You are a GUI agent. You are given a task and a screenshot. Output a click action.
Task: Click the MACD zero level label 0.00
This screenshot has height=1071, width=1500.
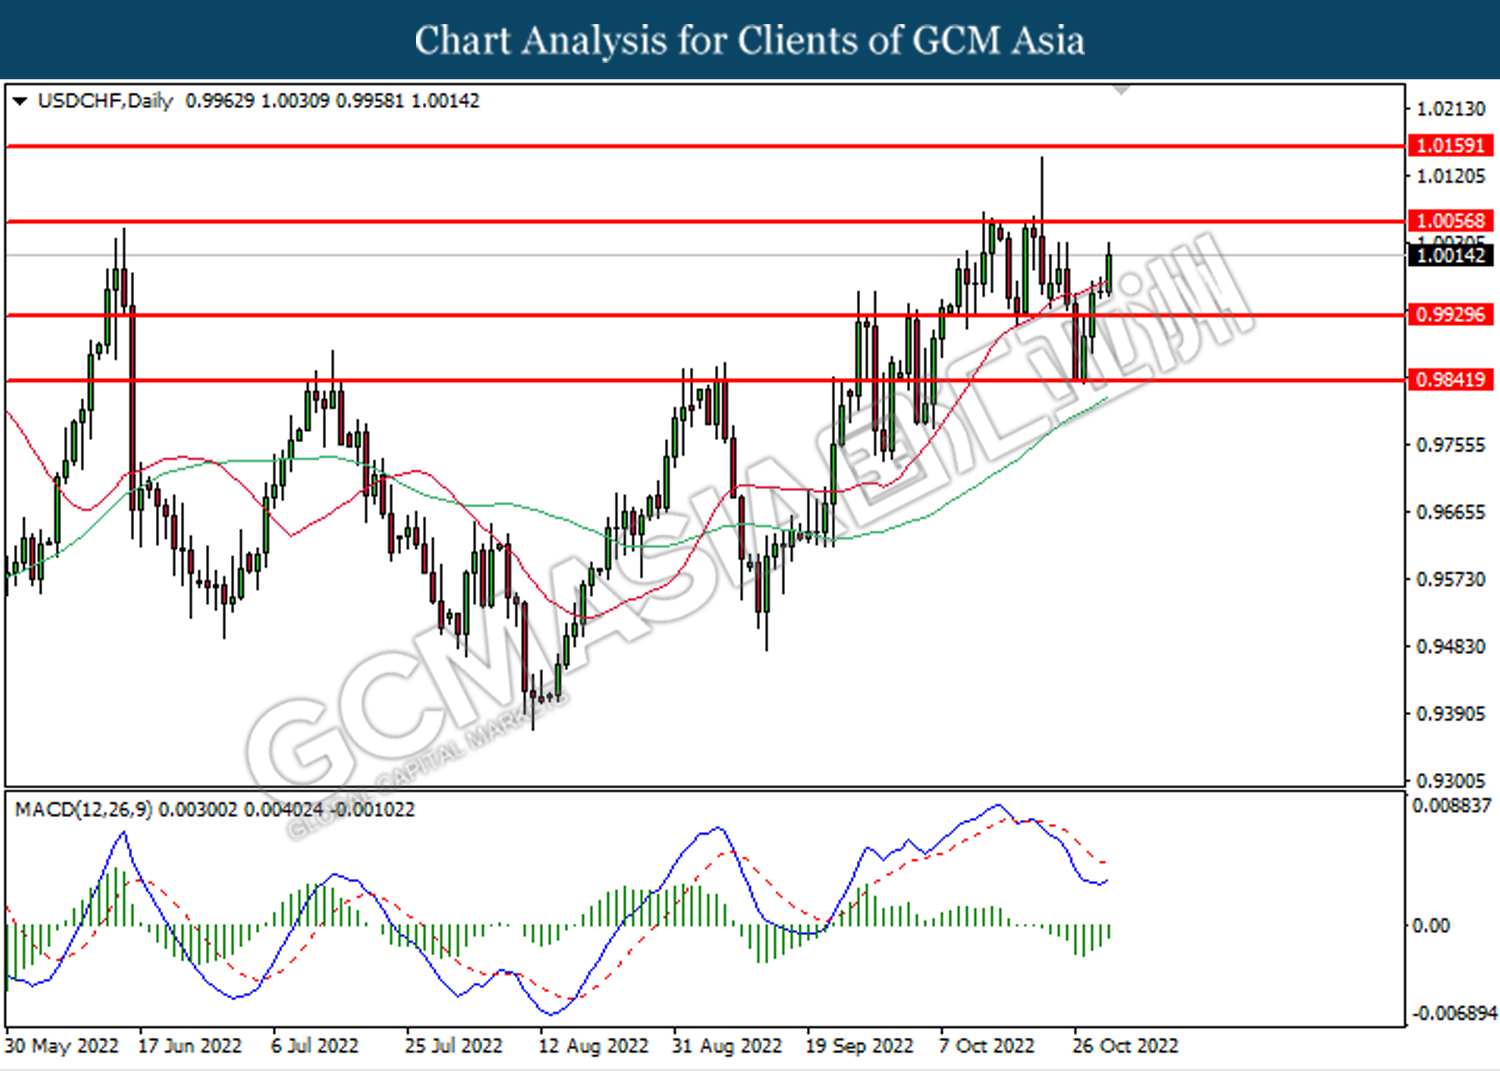coord(1431,926)
